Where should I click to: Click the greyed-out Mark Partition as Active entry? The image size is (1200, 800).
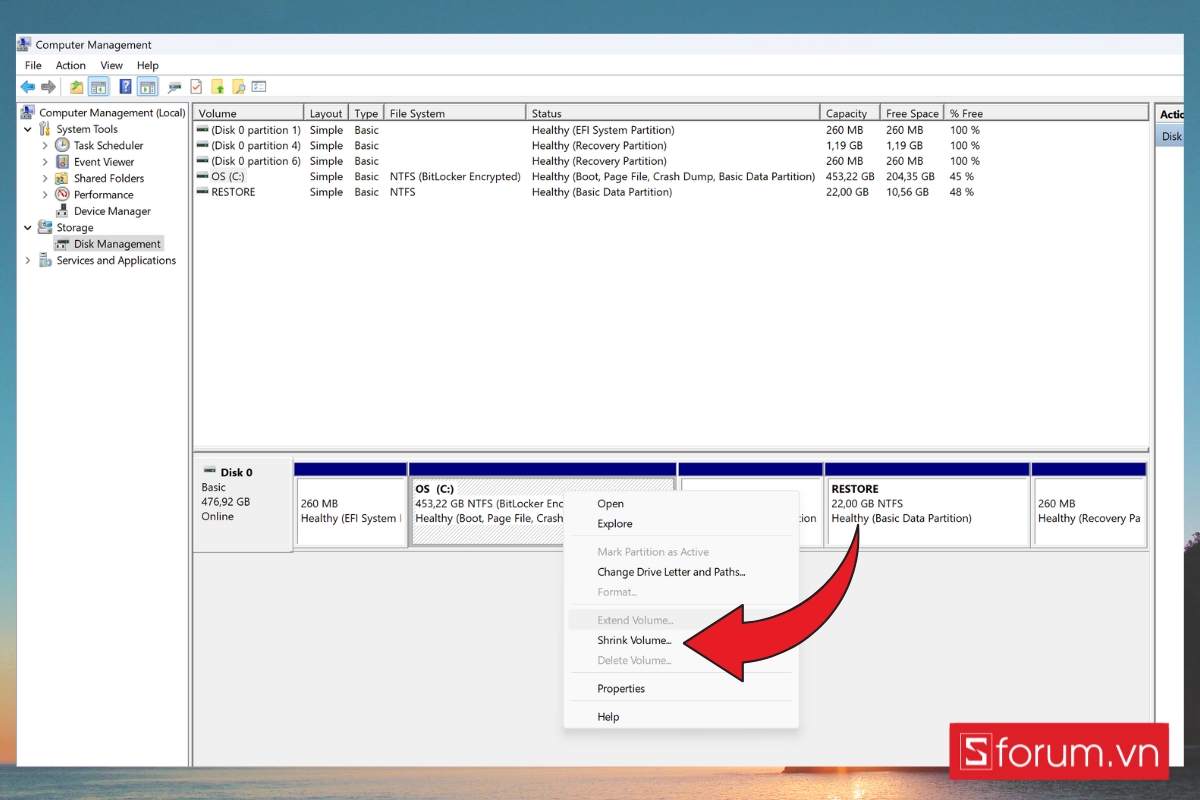coord(682,552)
